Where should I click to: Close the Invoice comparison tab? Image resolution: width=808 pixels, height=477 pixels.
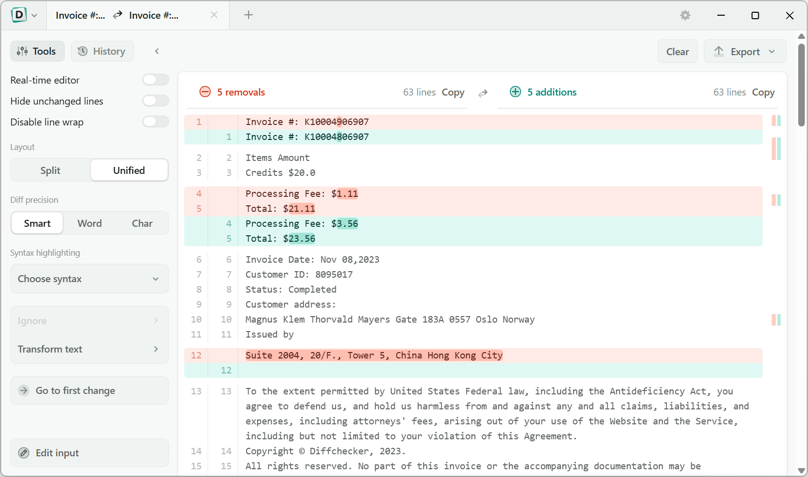click(x=214, y=15)
